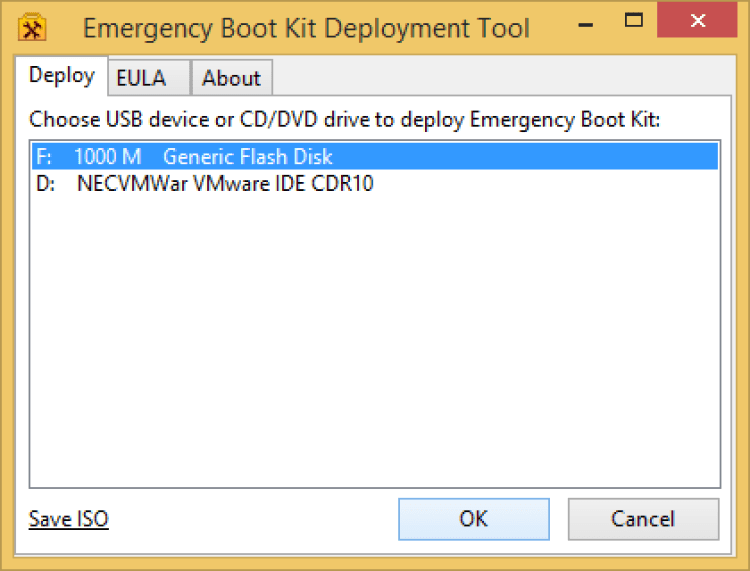
Task: Click the window title text
Action: pos(306,28)
